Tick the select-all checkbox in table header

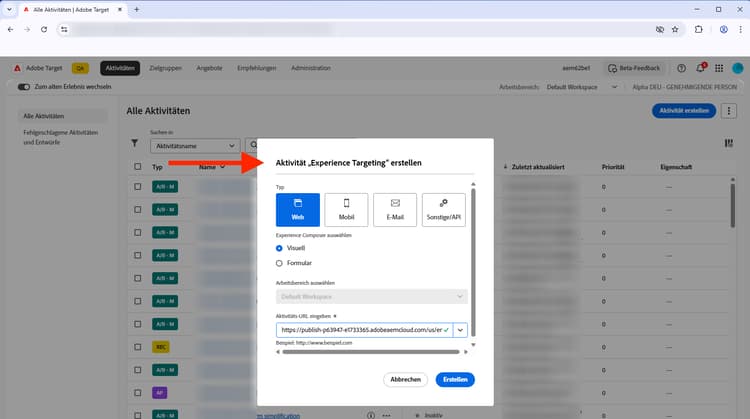coord(138,166)
